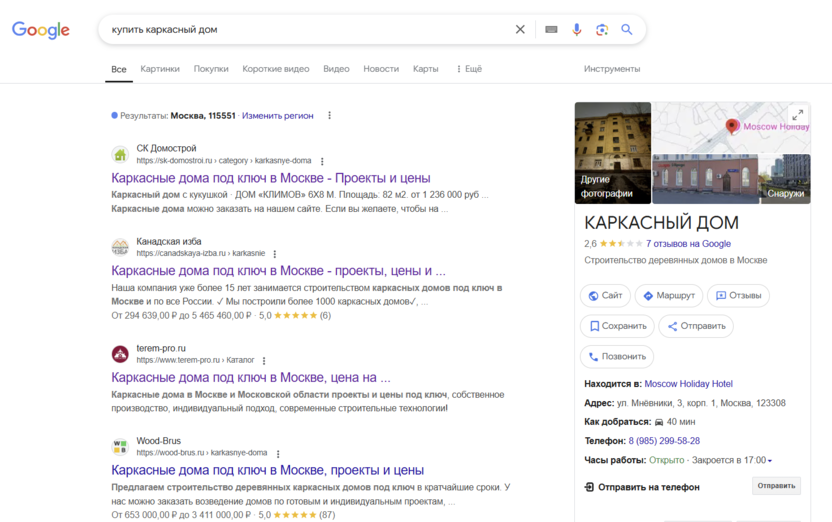Clear the search query with X icon

(520, 30)
